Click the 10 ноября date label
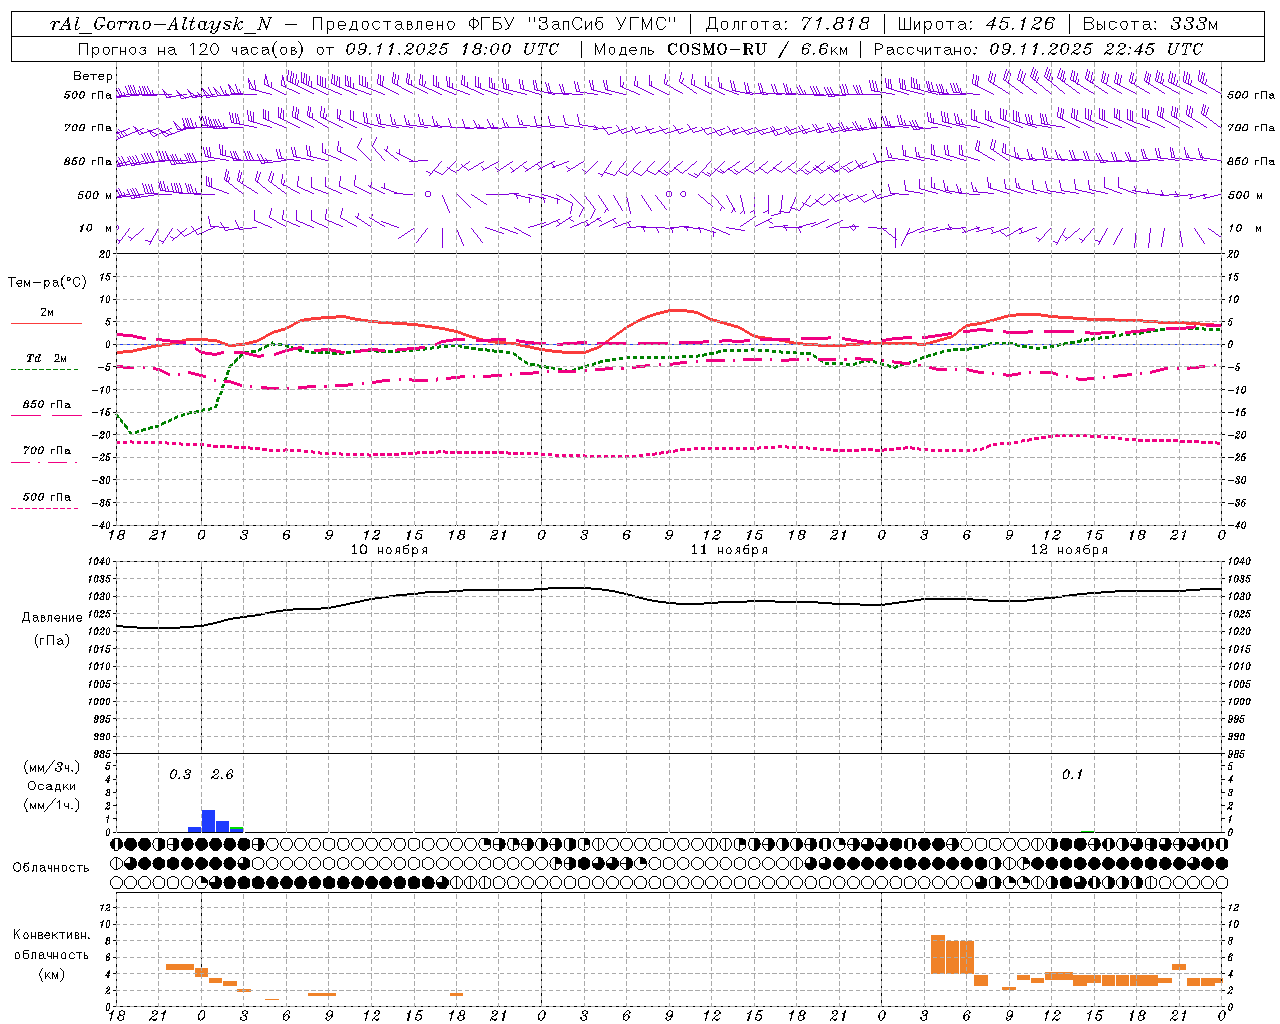Image resolution: width=1280 pixels, height=1024 pixels. coord(389,550)
